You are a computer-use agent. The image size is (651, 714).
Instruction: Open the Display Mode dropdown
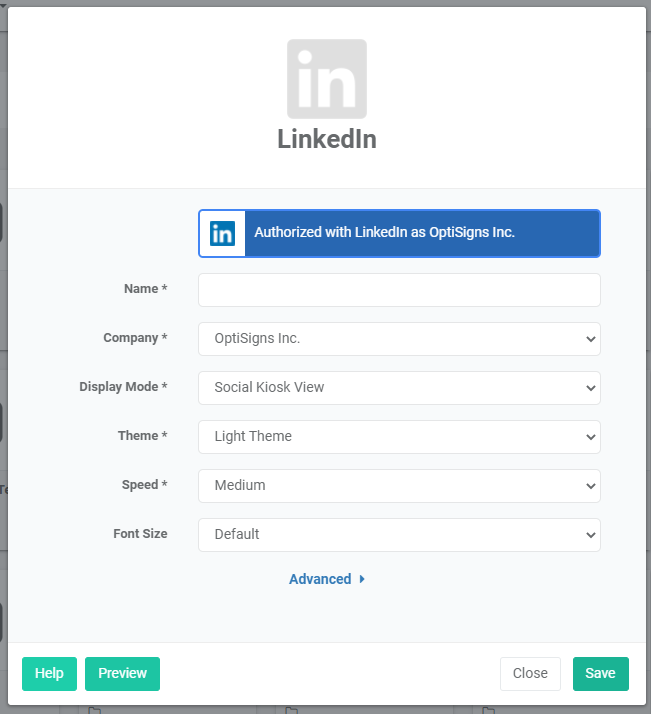click(x=399, y=388)
